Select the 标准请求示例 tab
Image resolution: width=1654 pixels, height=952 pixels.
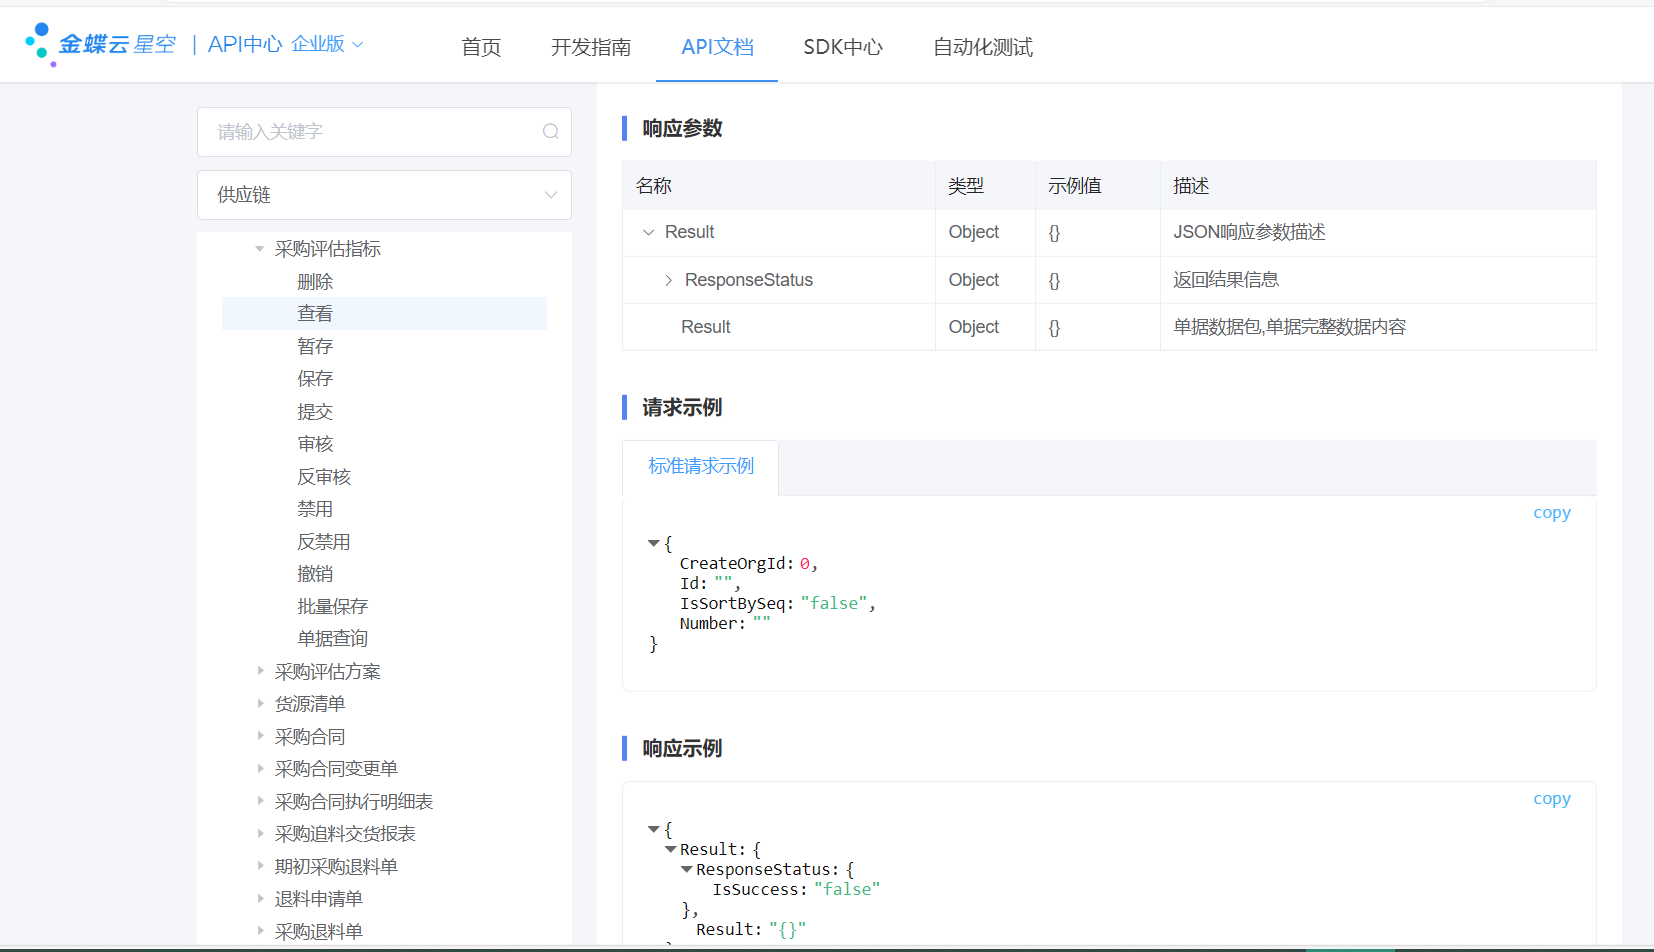[x=700, y=466]
